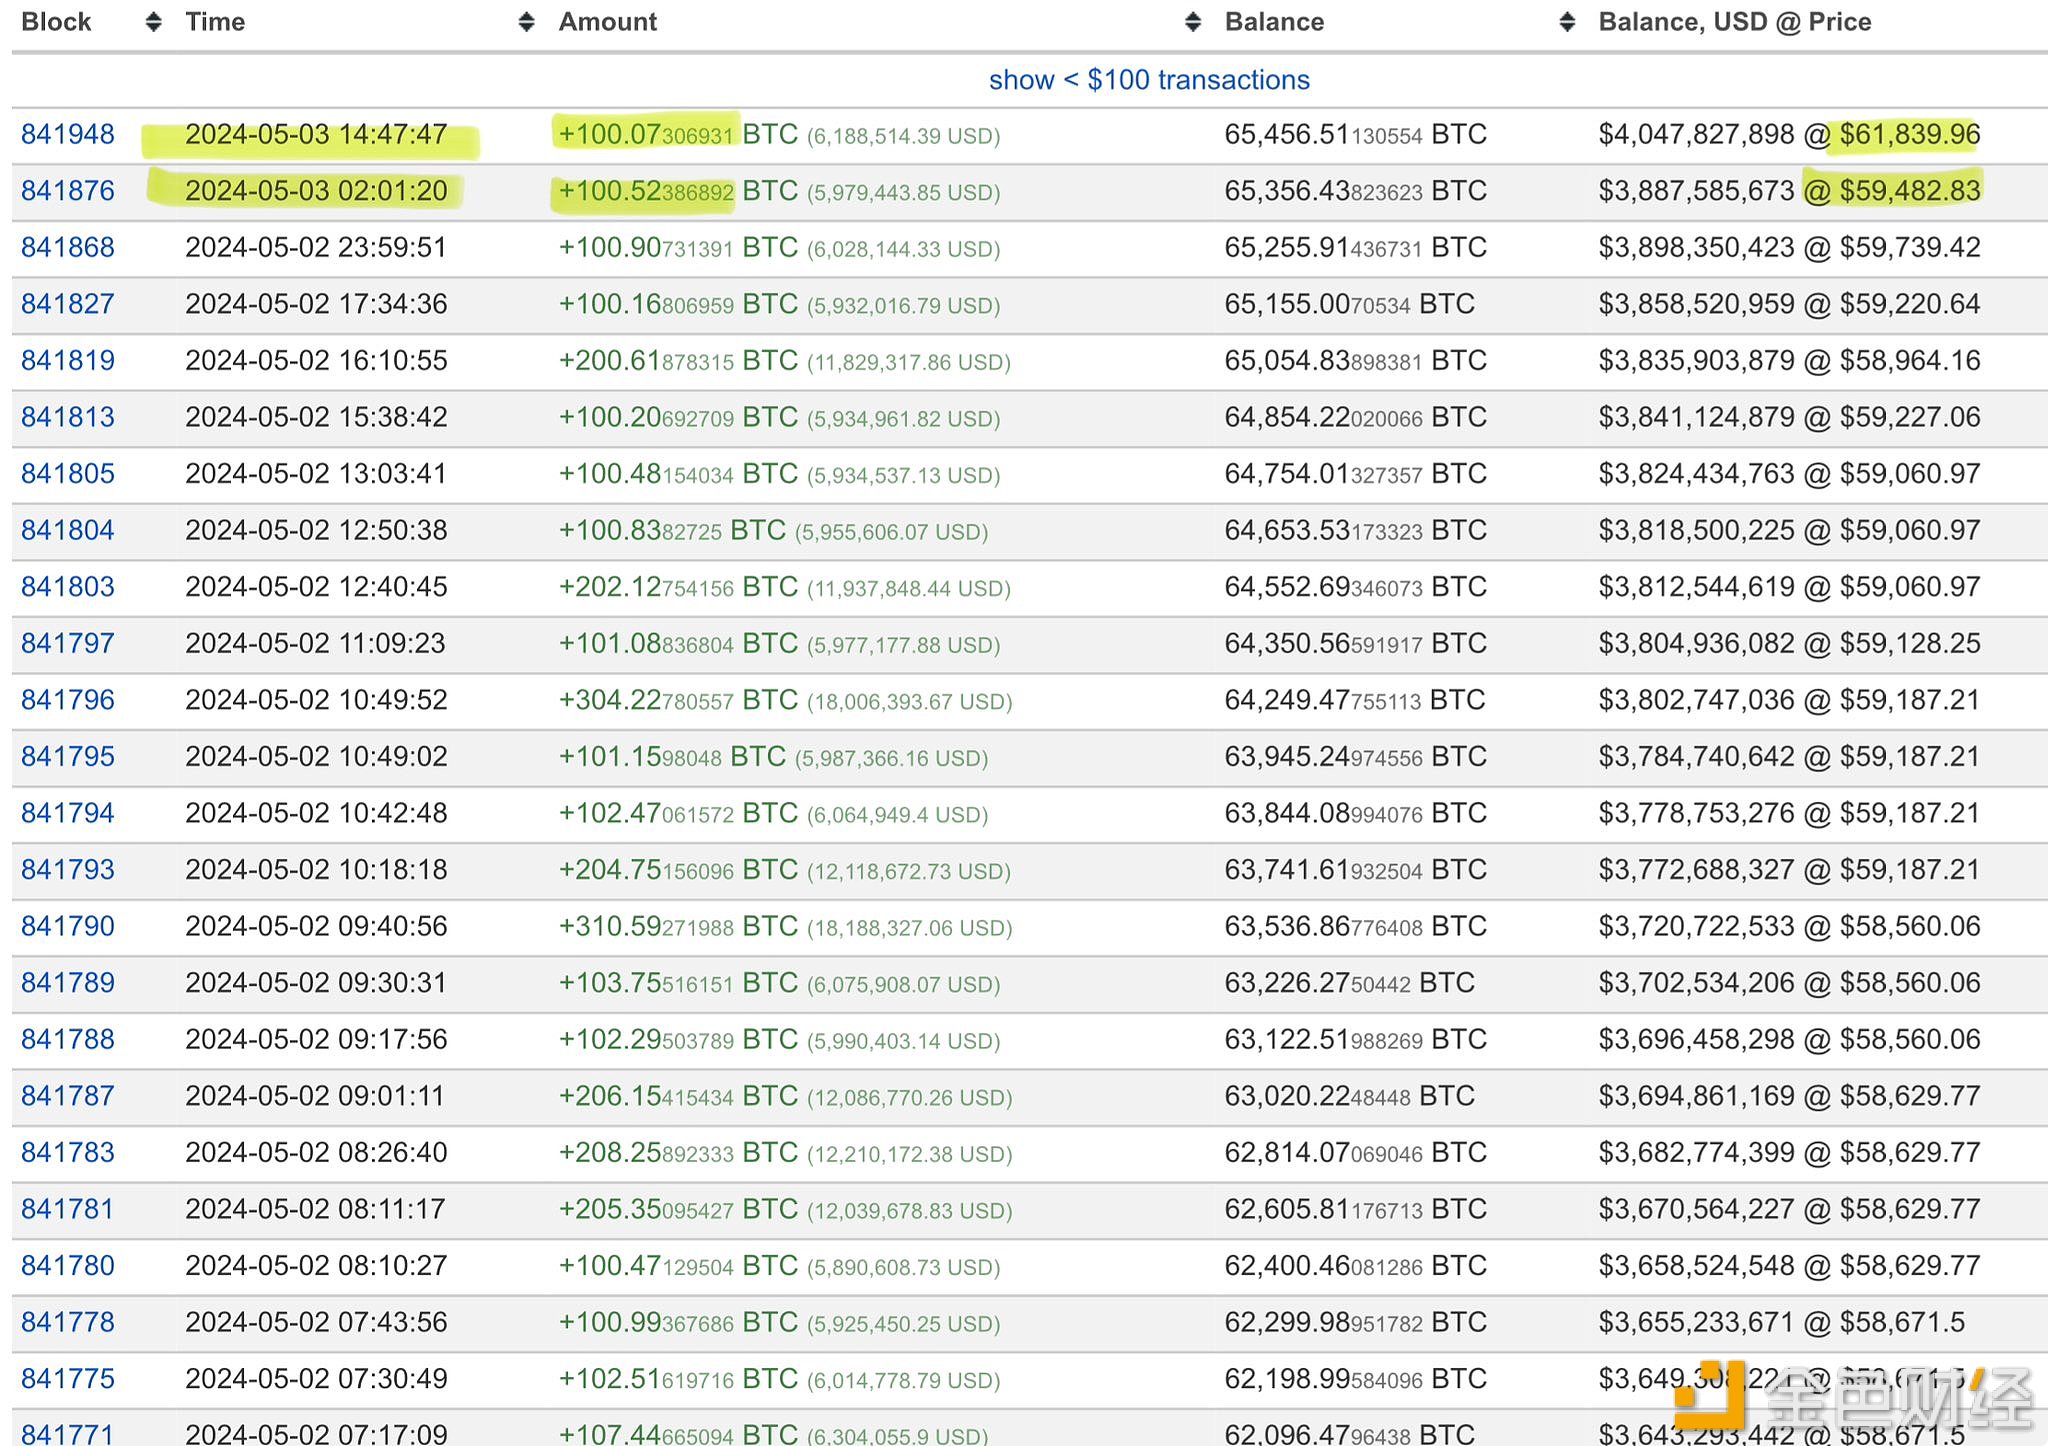Open block 841813
The image size is (2048, 1446).
68,417
